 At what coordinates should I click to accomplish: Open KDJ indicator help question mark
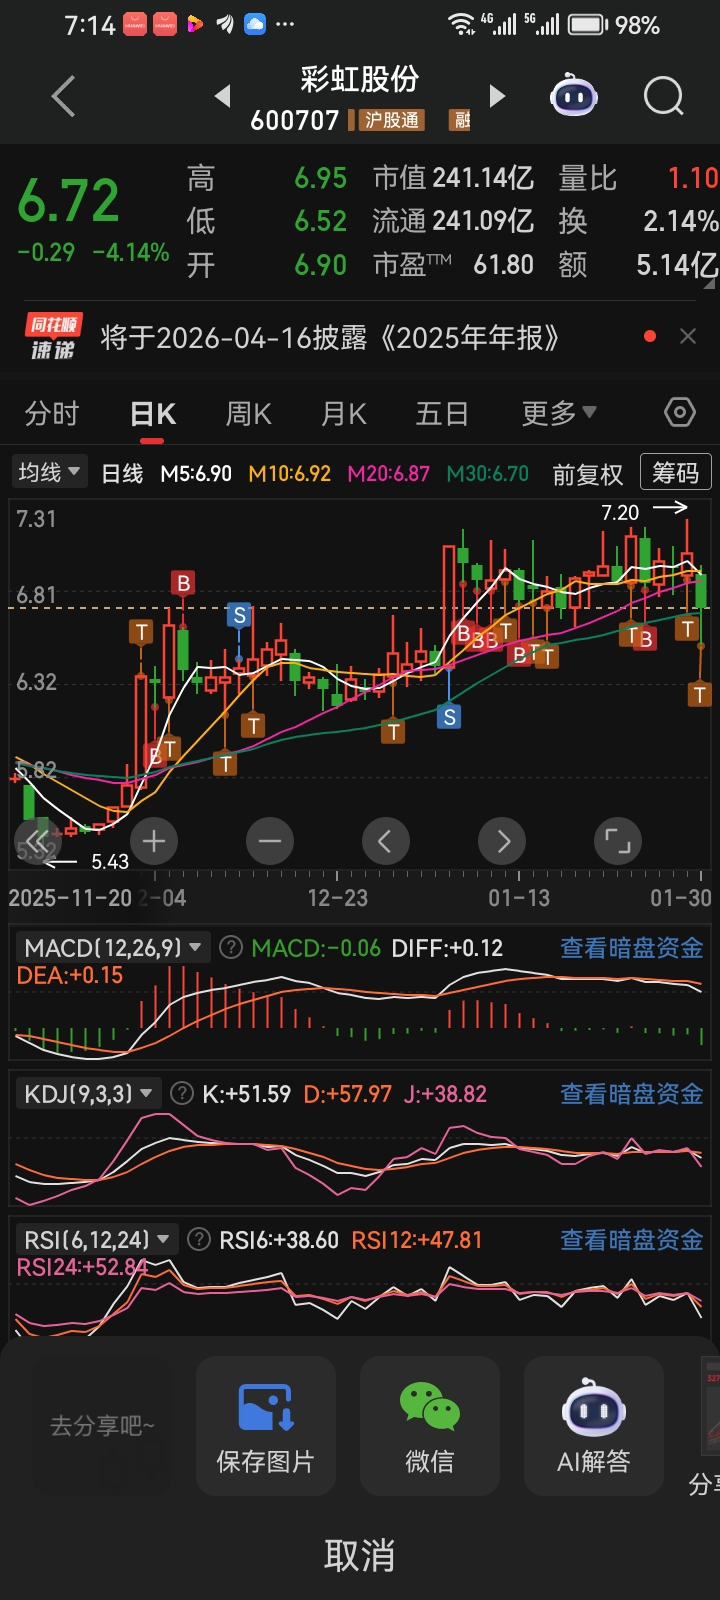click(182, 1093)
